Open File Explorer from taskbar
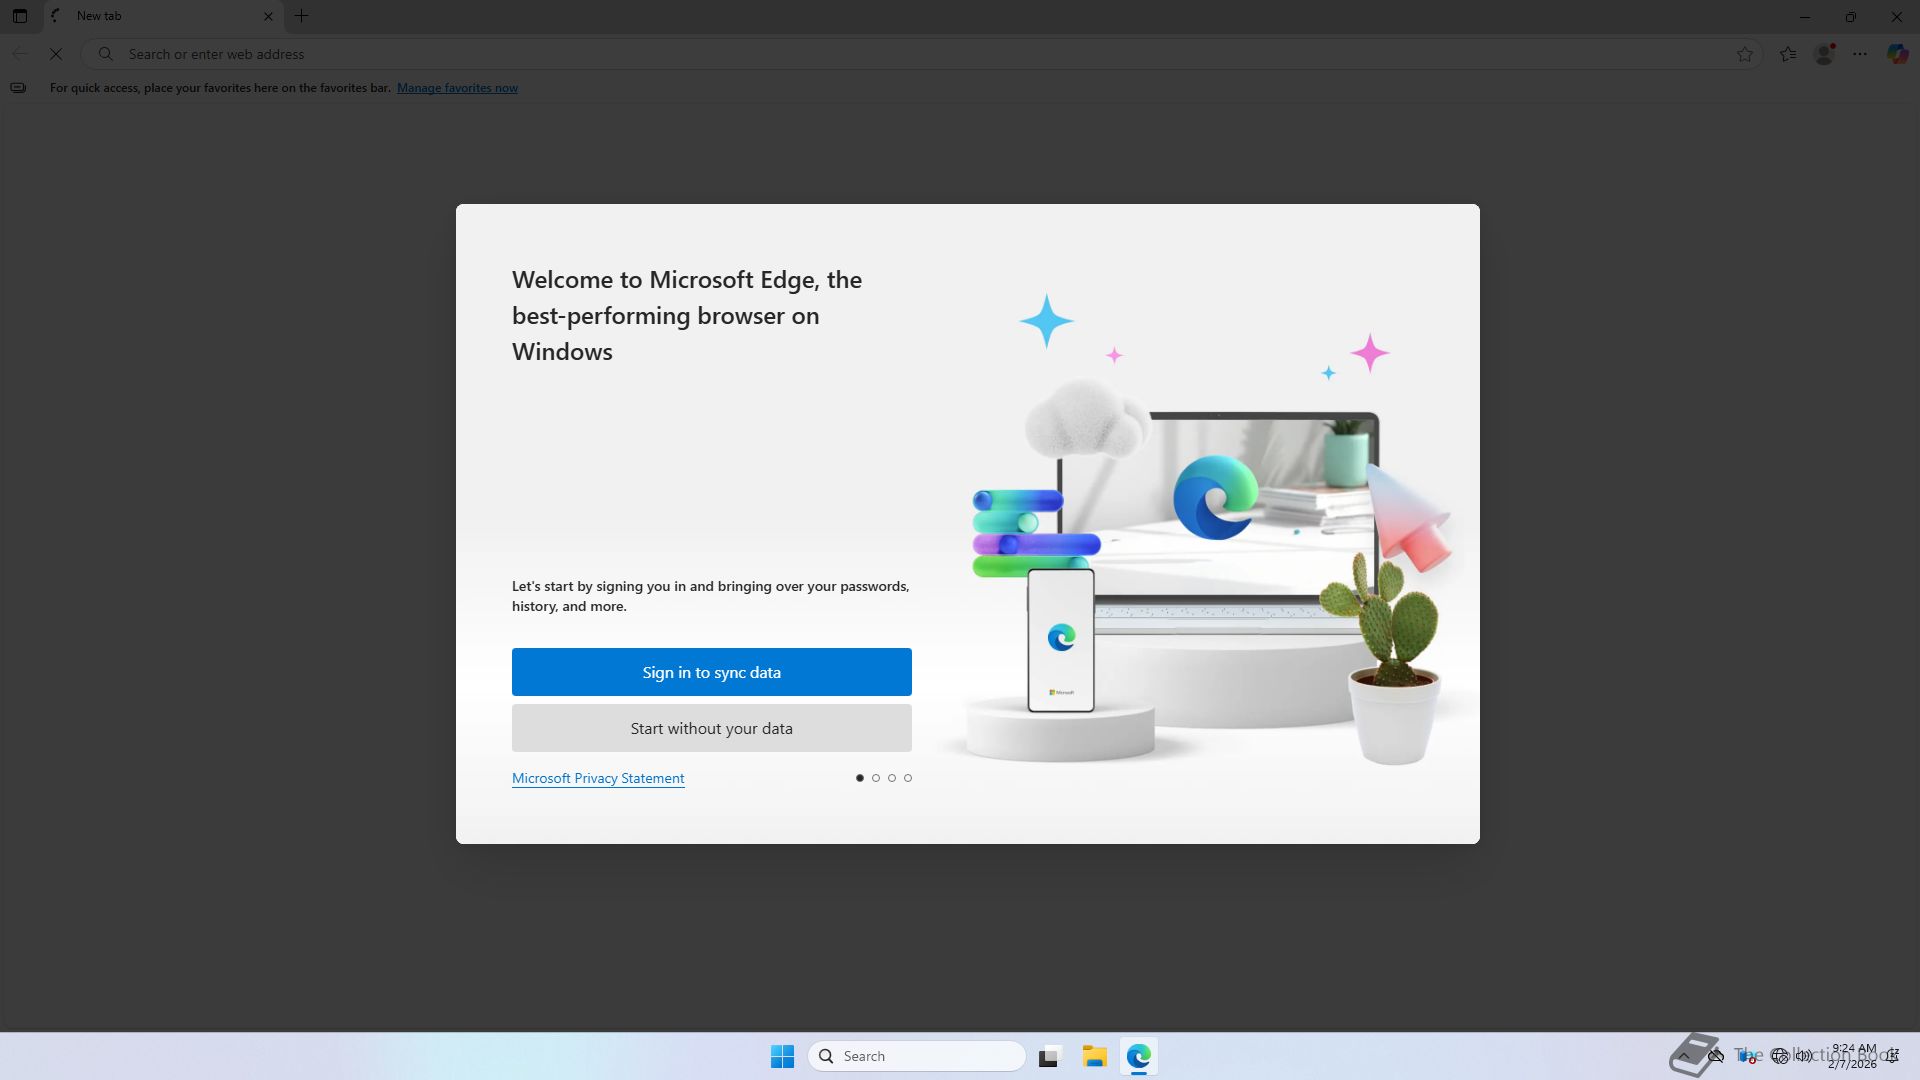 [x=1094, y=1056]
